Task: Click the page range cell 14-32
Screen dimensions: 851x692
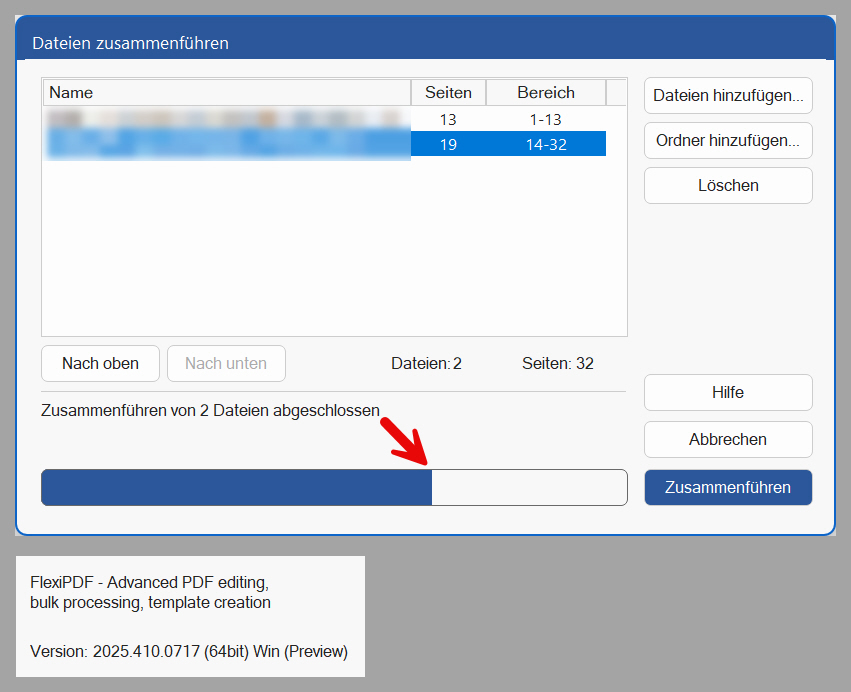Action: [x=546, y=144]
